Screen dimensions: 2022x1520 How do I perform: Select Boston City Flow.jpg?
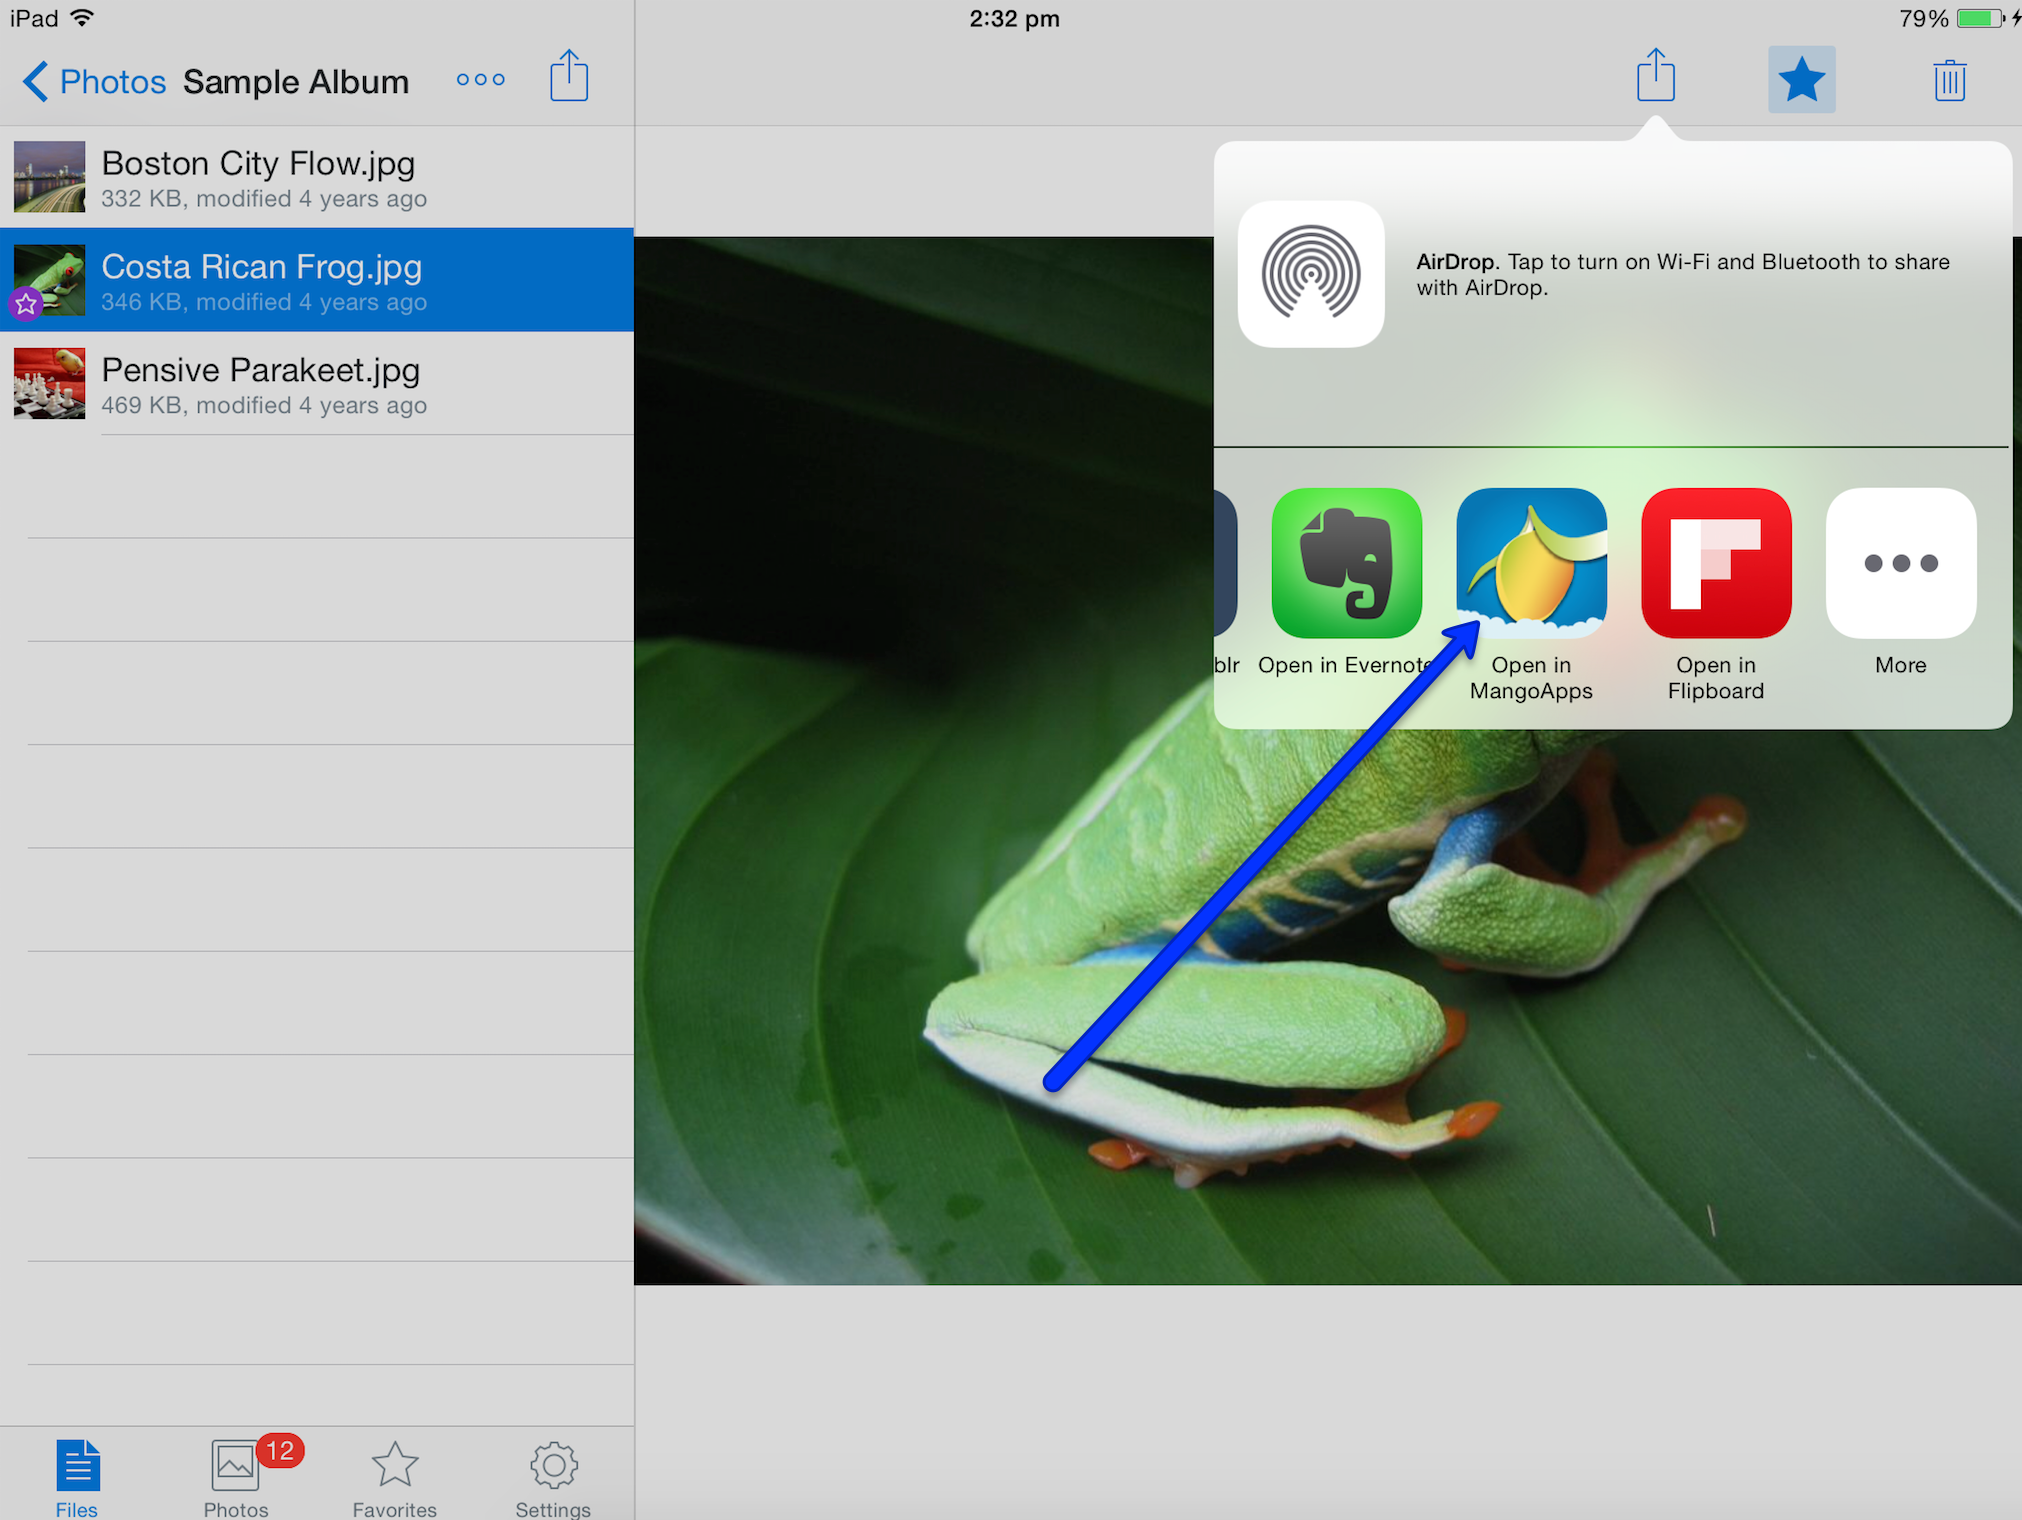[x=317, y=177]
